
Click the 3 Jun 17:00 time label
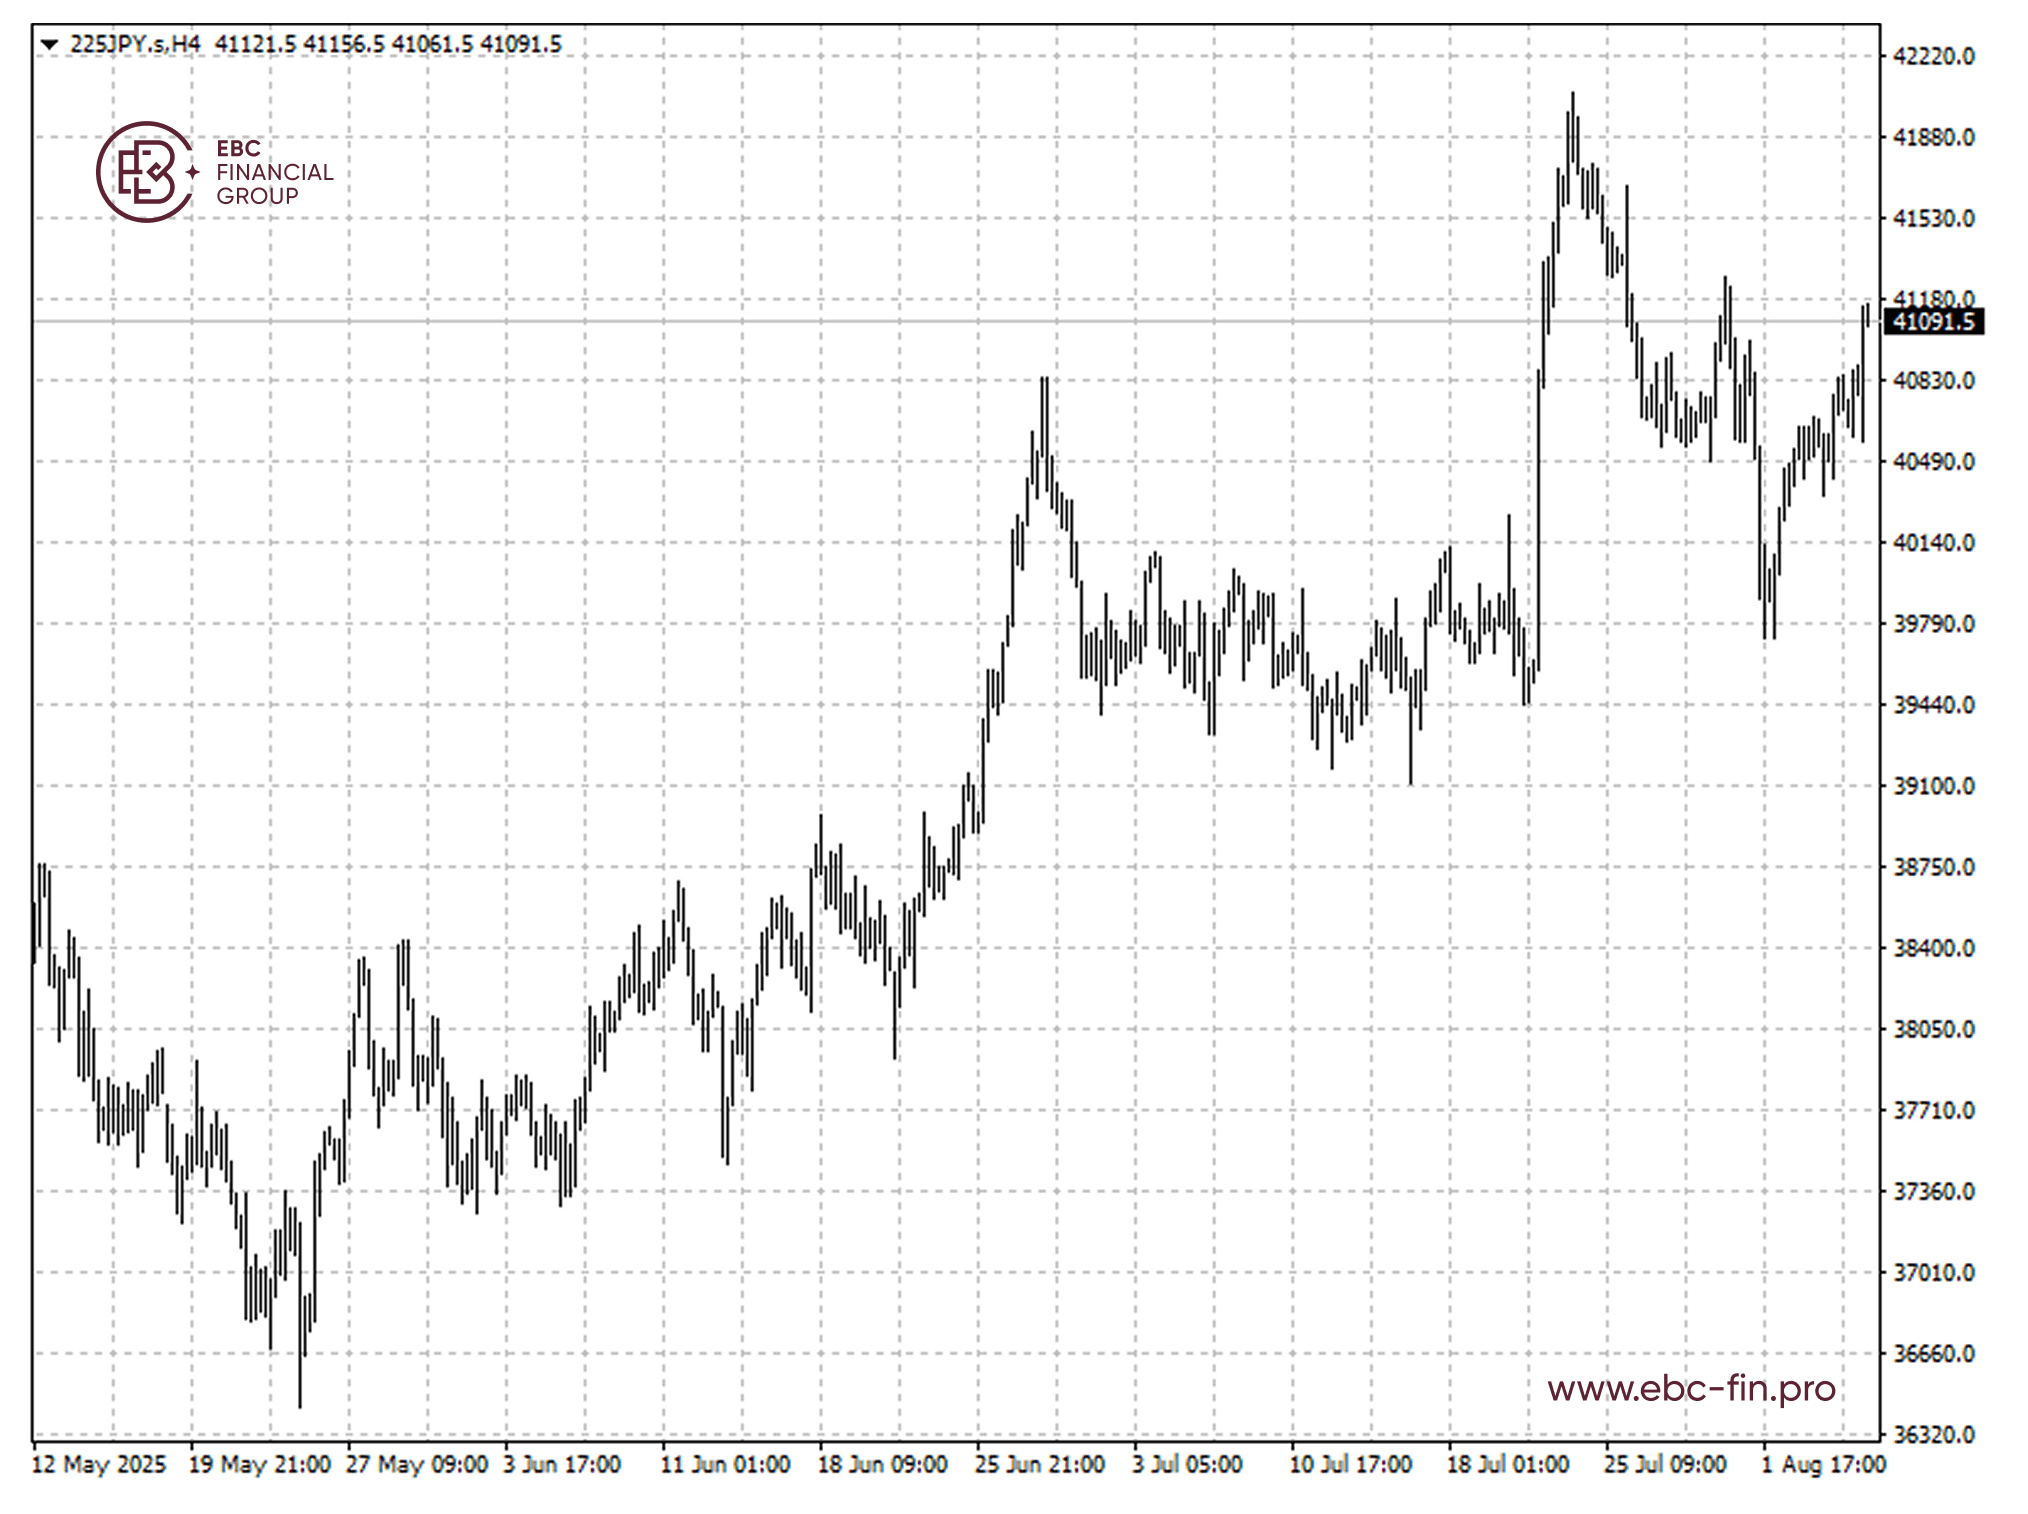click(562, 1465)
